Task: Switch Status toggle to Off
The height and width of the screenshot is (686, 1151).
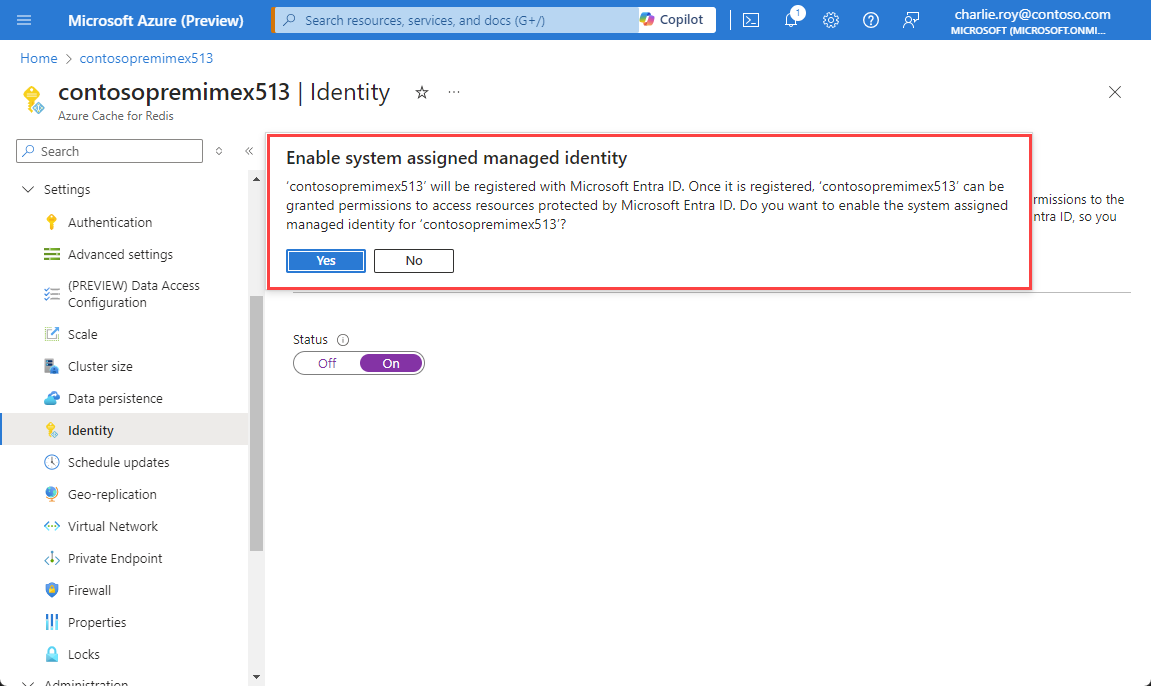Action: pyautogui.click(x=327, y=363)
